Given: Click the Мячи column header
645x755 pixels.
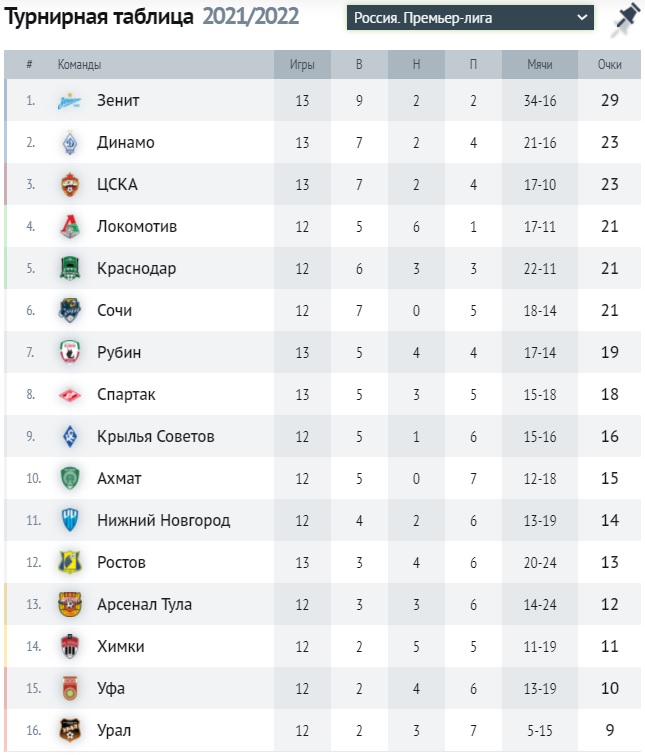Looking at the screenshot, I should click(540, 65).
